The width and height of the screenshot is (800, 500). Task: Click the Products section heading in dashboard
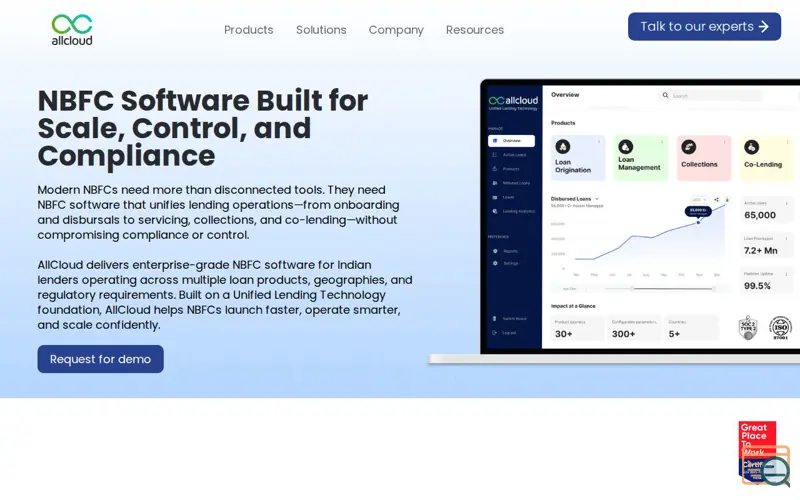pyautogui.click(x=563, y=123)
